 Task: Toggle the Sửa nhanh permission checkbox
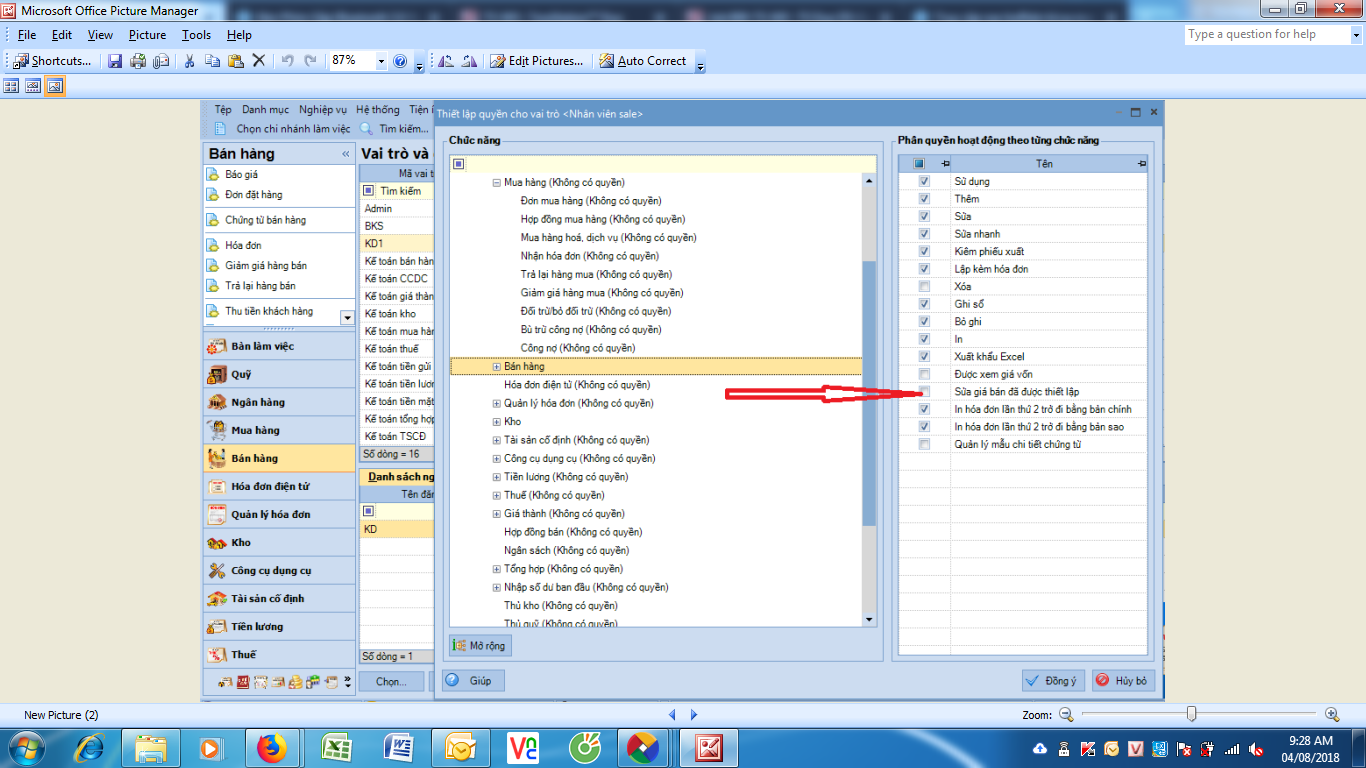point(924,234)
